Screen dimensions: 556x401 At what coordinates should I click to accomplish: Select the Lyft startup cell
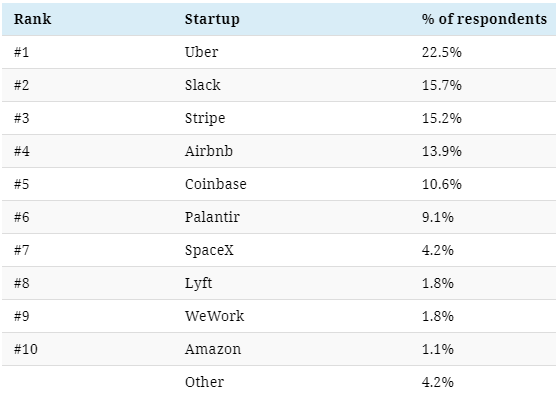point(198,283)
